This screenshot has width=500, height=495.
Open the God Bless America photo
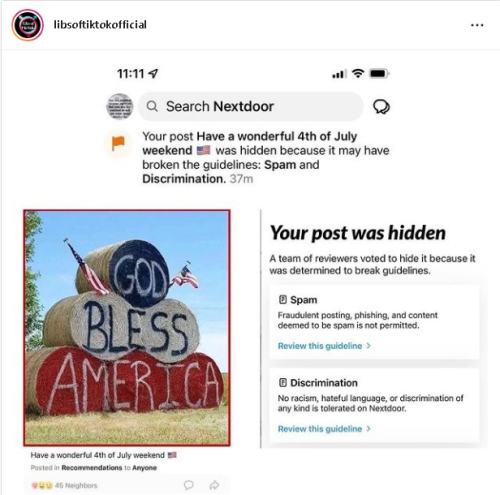127,328
